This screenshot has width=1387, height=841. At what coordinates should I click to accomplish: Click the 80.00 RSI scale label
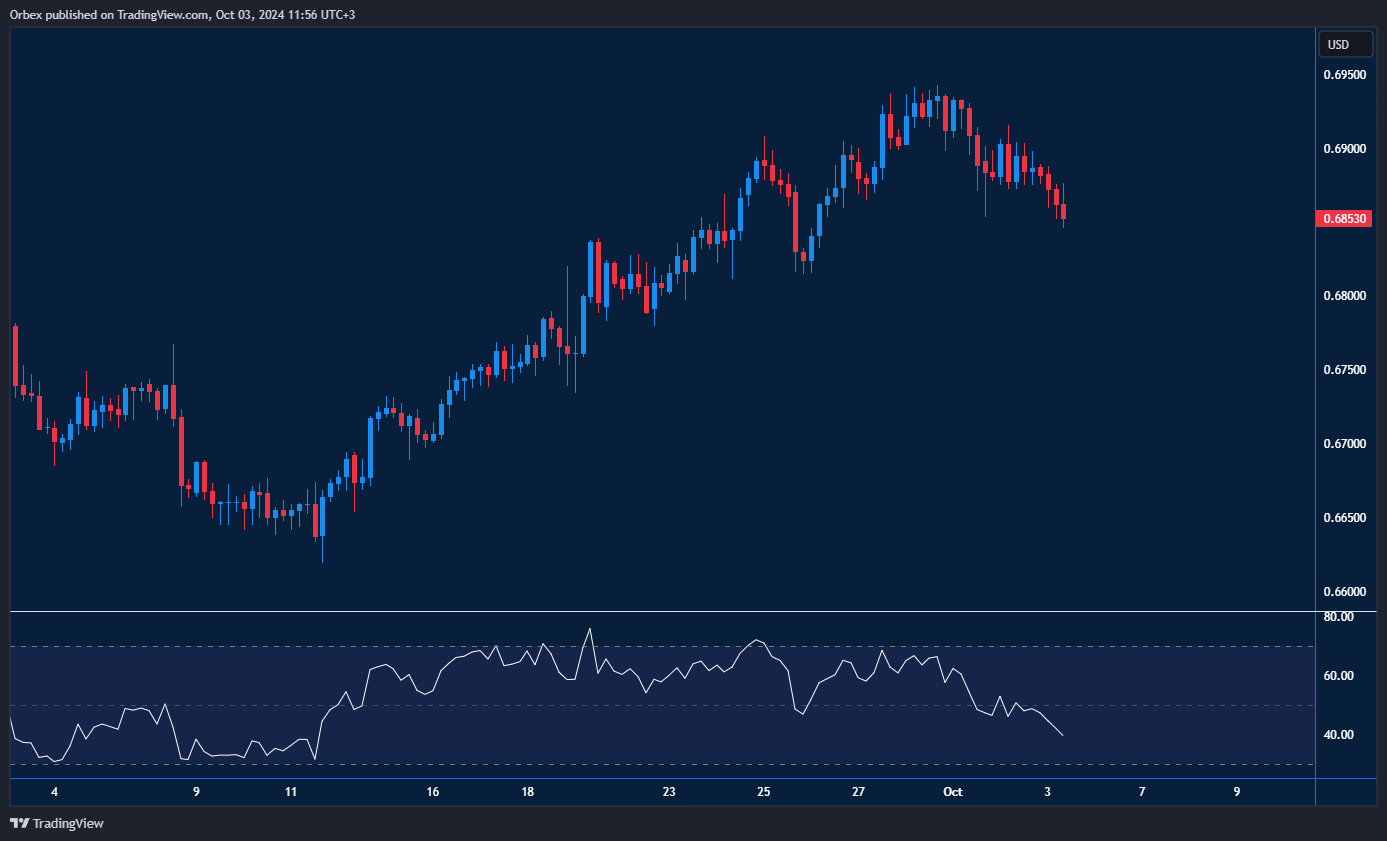pos(1338,617)
